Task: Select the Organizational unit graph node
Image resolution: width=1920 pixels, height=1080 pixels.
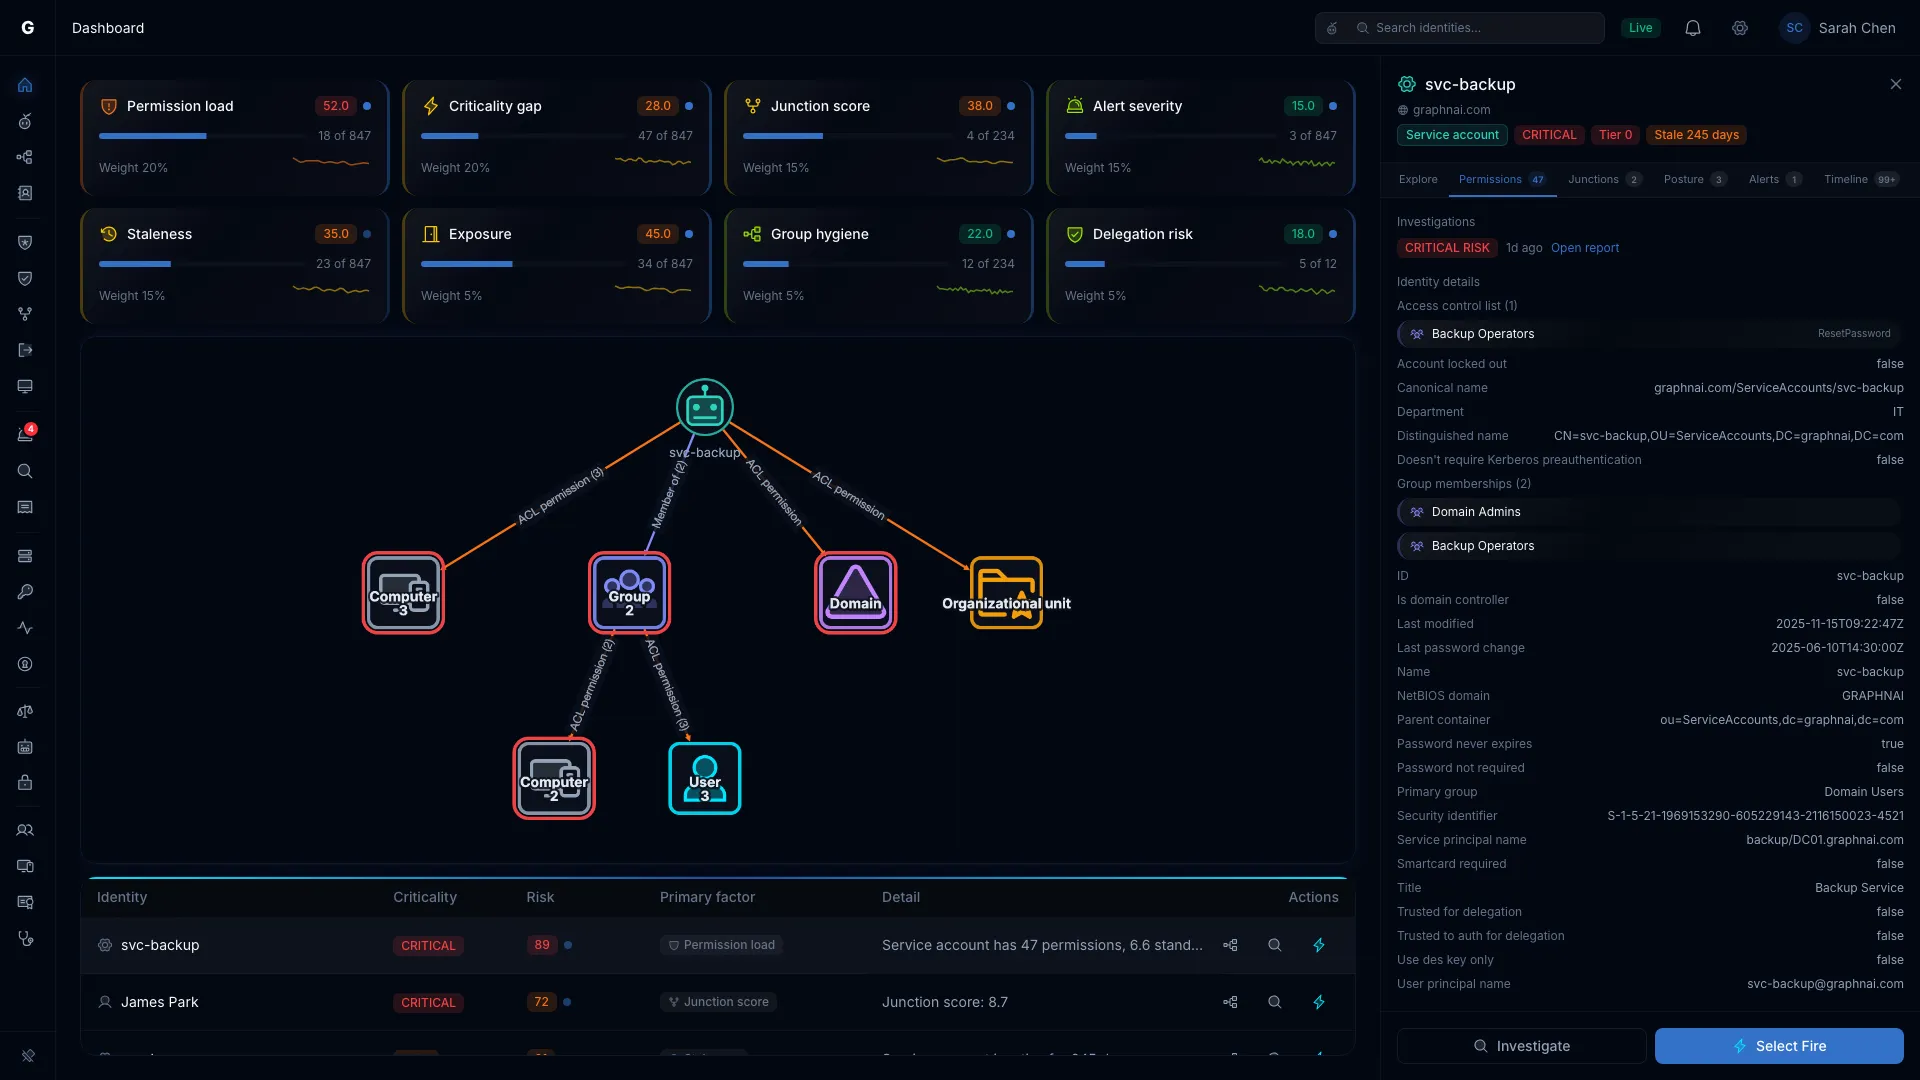Action: [1006, 593]
